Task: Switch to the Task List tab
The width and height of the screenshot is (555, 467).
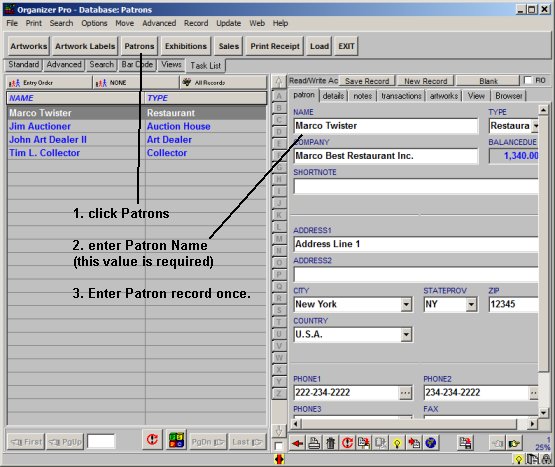Action: [x=206, y=66]
